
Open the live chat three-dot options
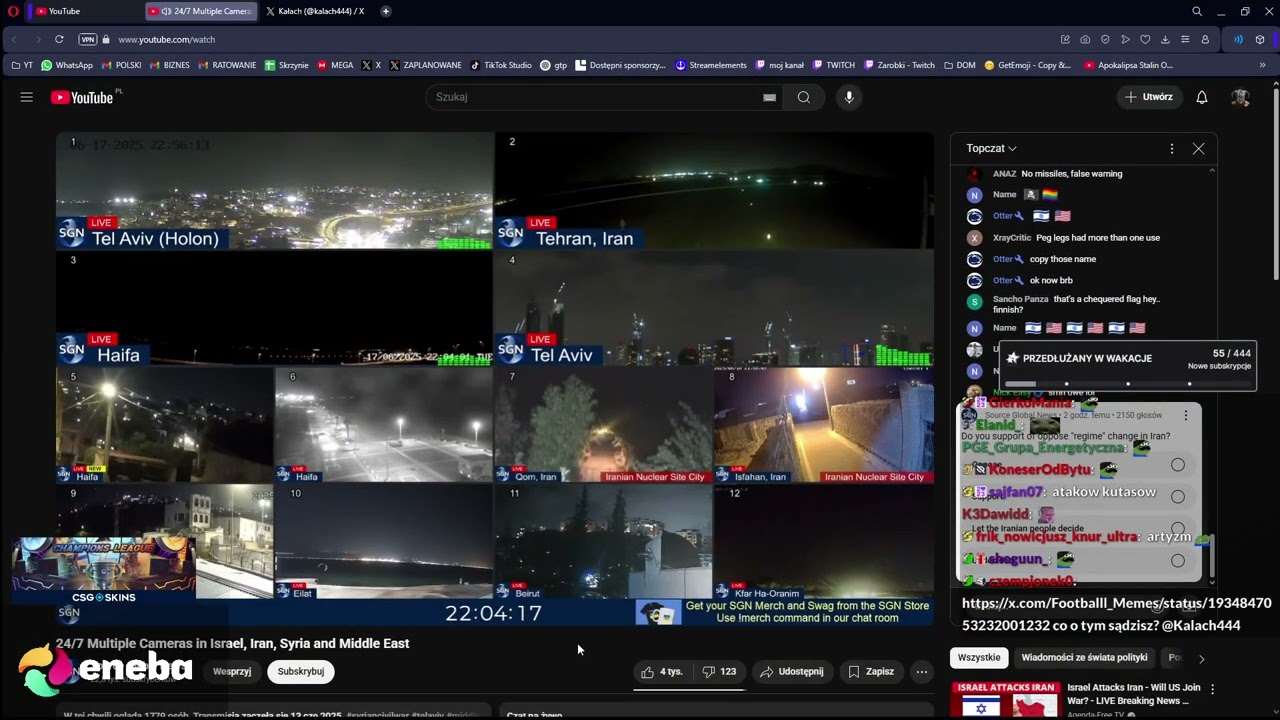coord(1172,148)
